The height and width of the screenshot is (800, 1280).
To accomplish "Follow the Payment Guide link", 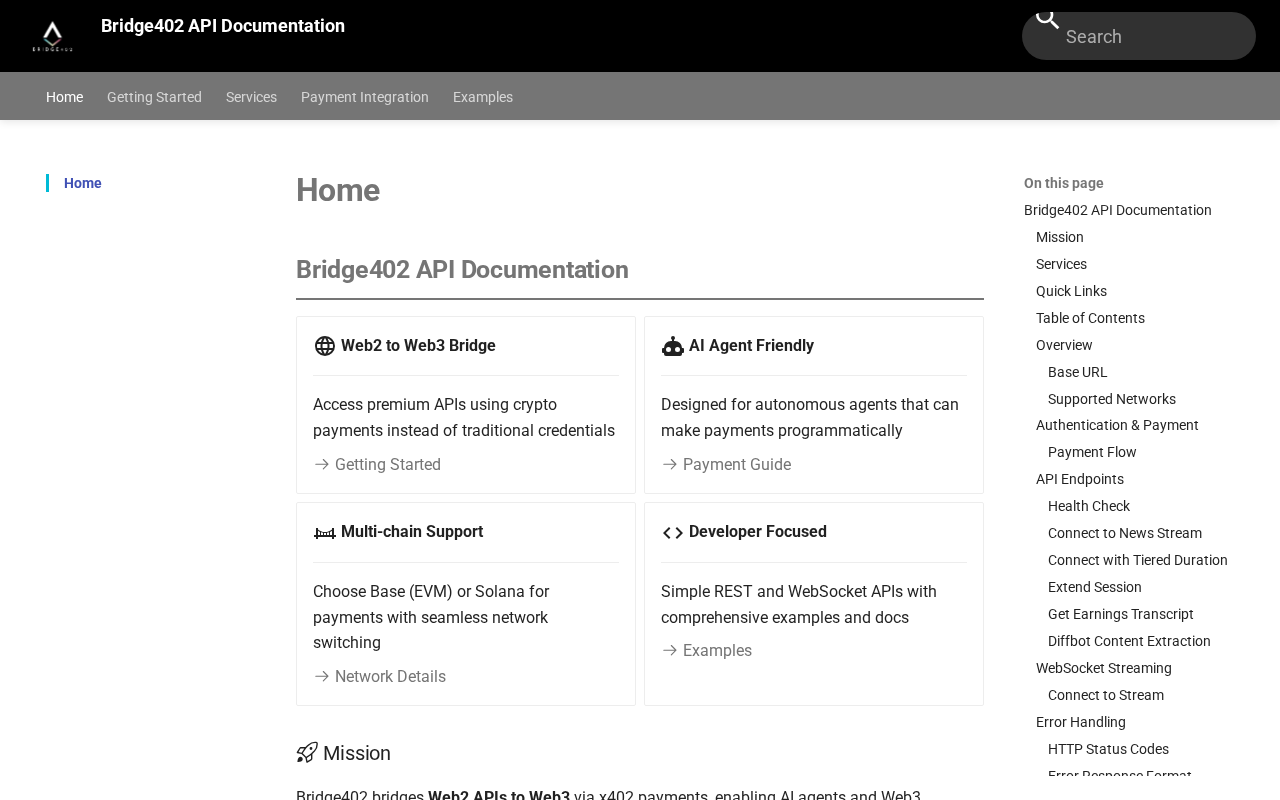I will click(736, 465).
